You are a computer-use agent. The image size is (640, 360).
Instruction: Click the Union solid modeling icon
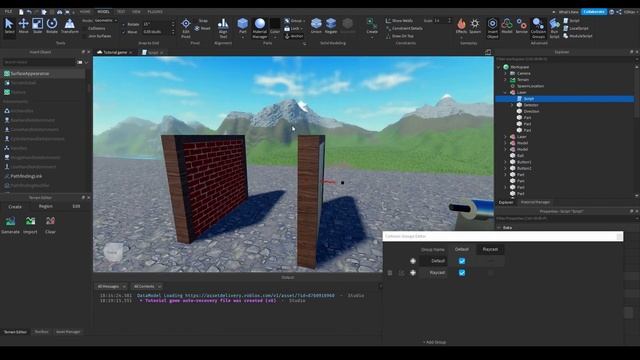(x=316, y=26)
